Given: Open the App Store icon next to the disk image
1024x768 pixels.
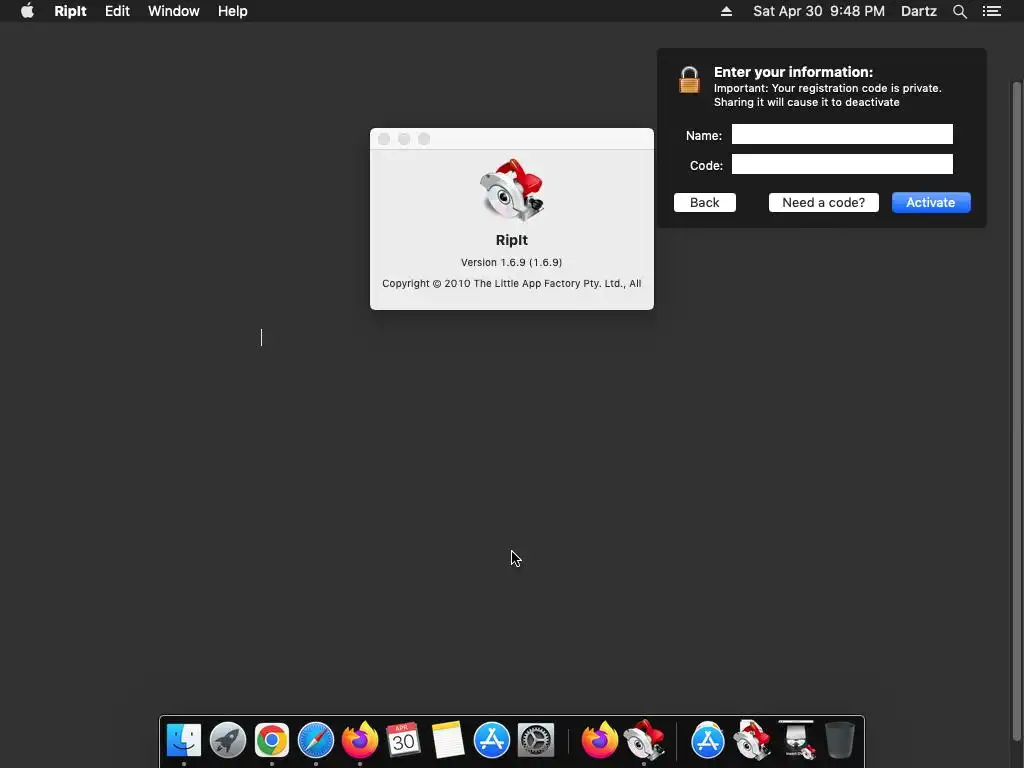Looking at the screenshot, I should [x=708, y=740].
